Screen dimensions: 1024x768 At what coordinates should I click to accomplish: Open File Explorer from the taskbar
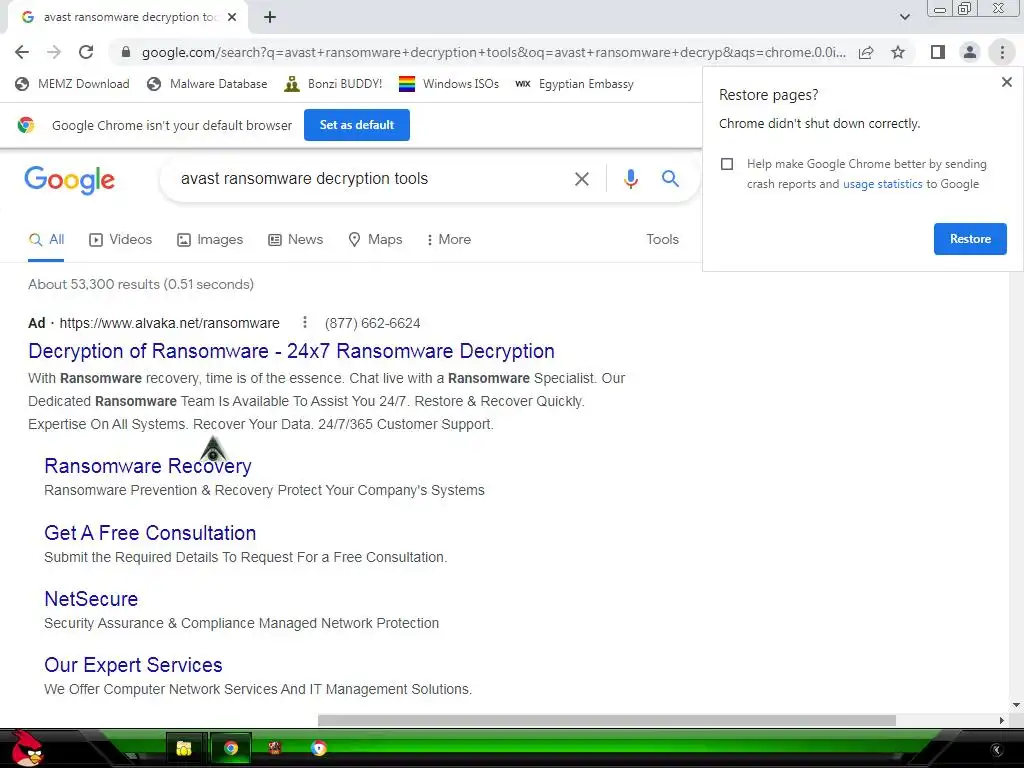[184, 748]
